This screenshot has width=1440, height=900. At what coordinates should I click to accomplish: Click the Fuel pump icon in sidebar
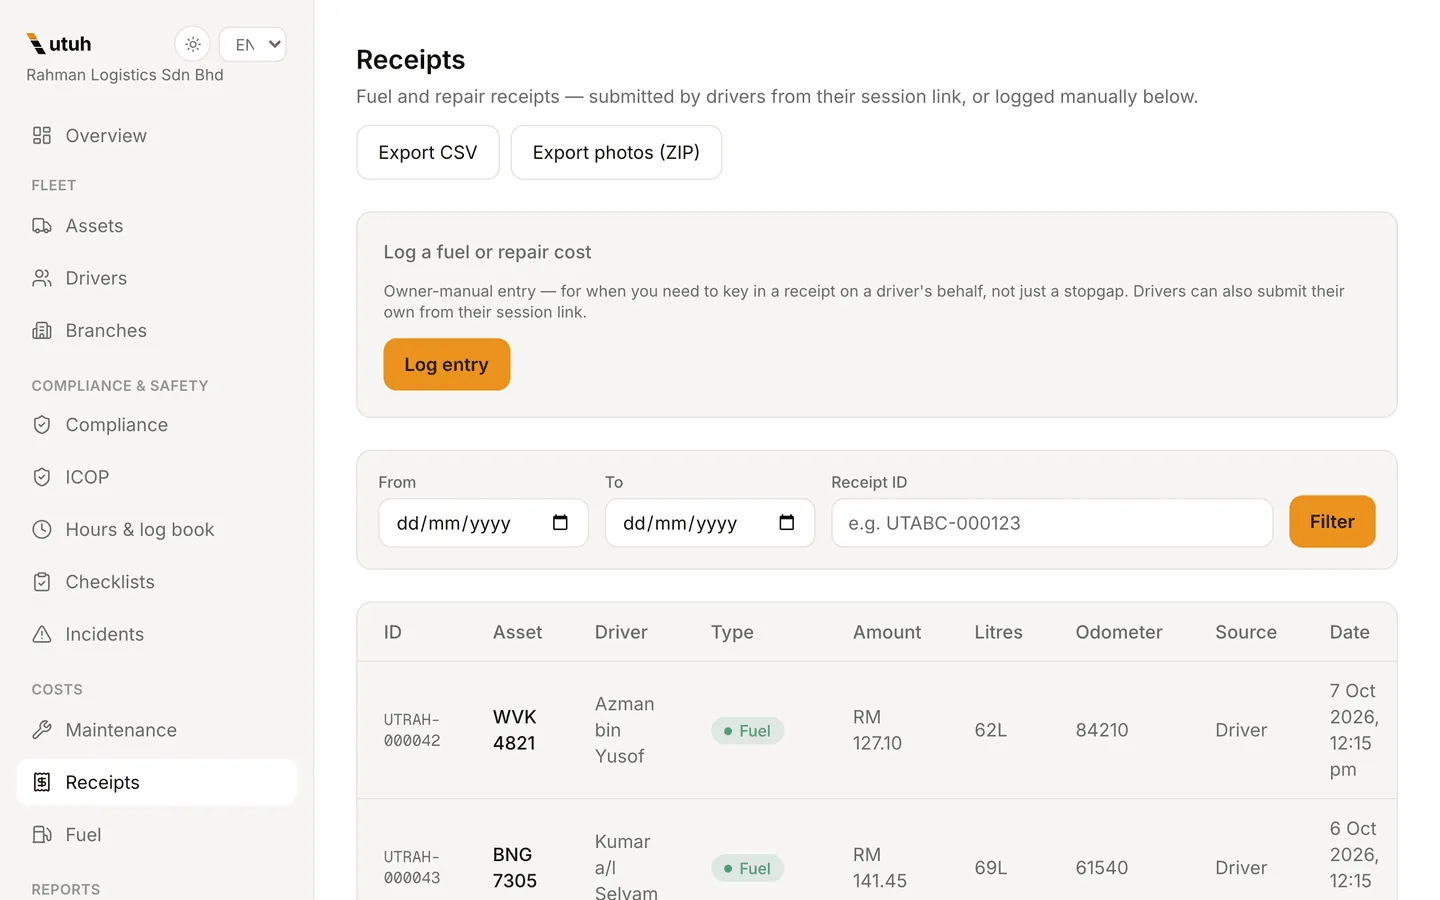point(42,834)
